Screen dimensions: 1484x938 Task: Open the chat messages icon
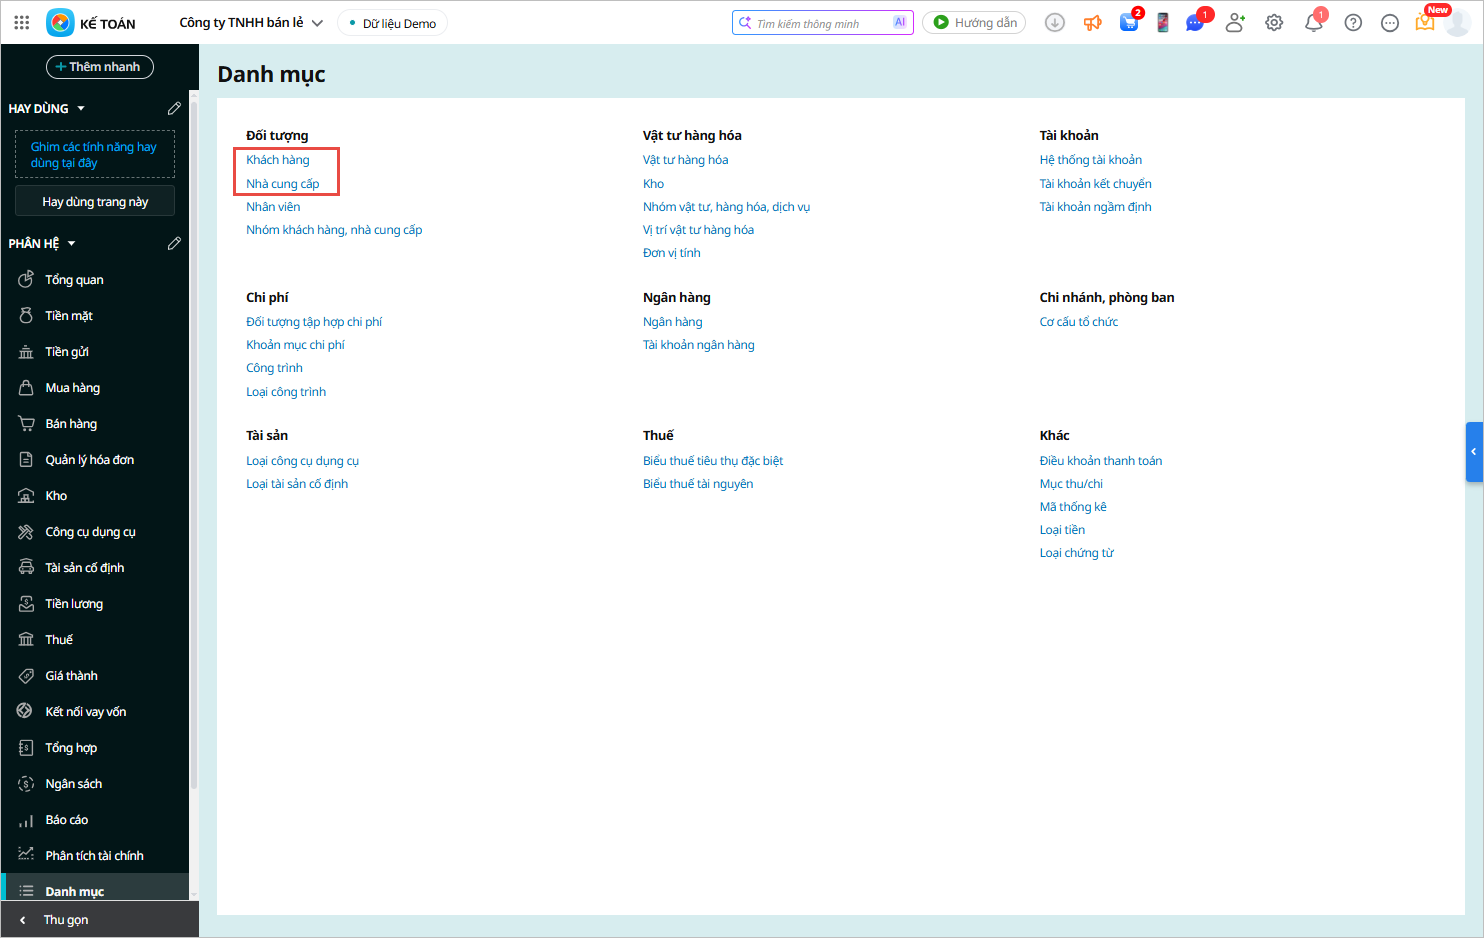pyautogui.click(x=1195, y=22)
